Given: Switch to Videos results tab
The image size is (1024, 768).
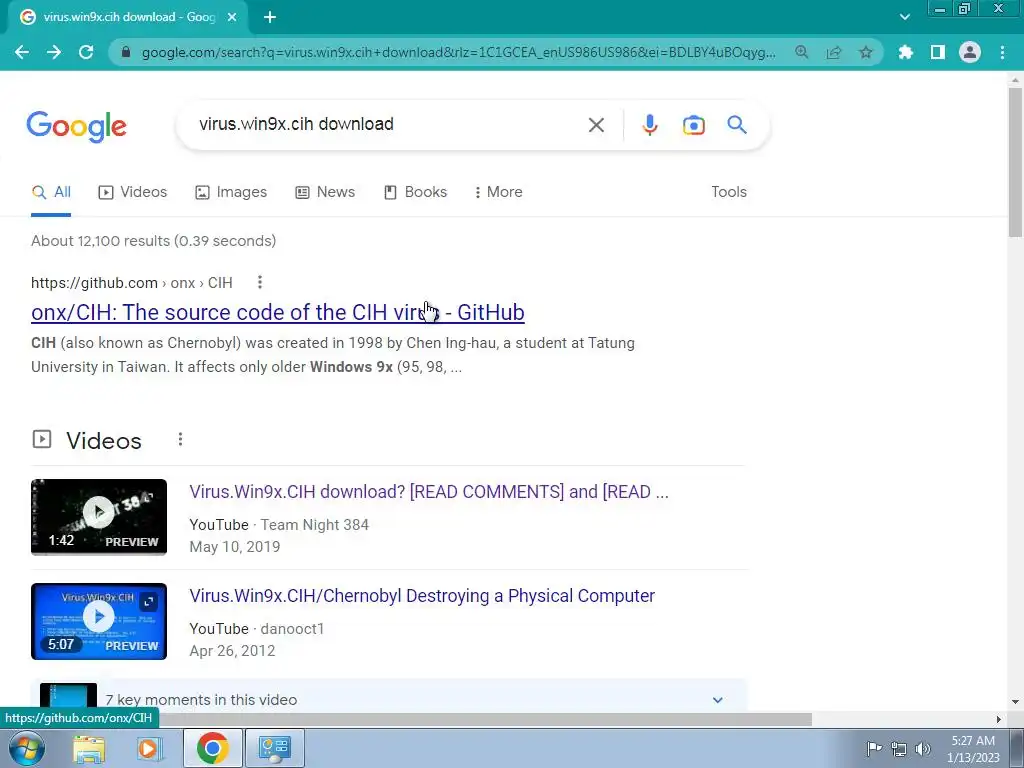Looking at the screenshot, I should [x=133, y=192].
